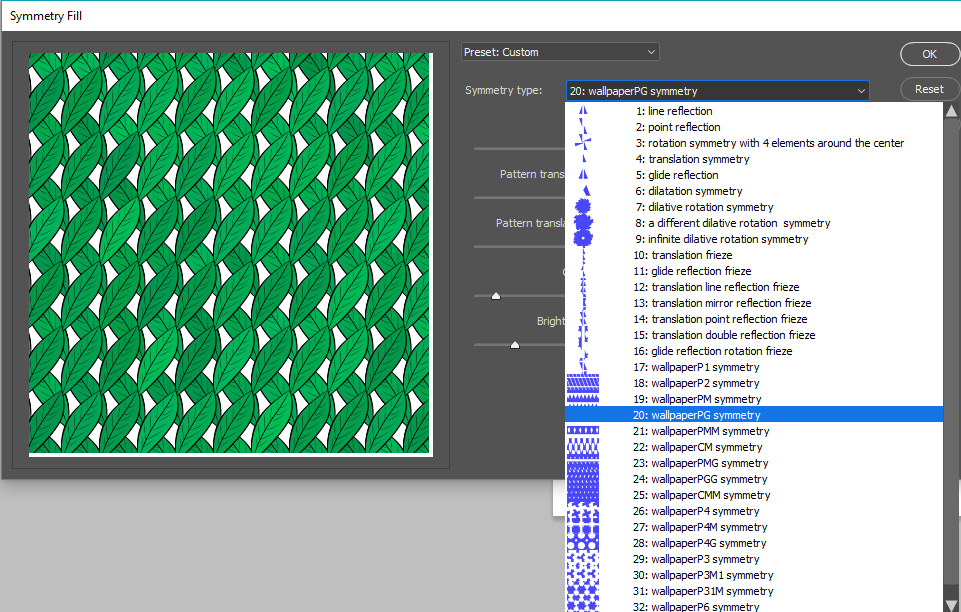Open the Preset Custom dropdown
The image size is (961, 612).
[560, 52]
